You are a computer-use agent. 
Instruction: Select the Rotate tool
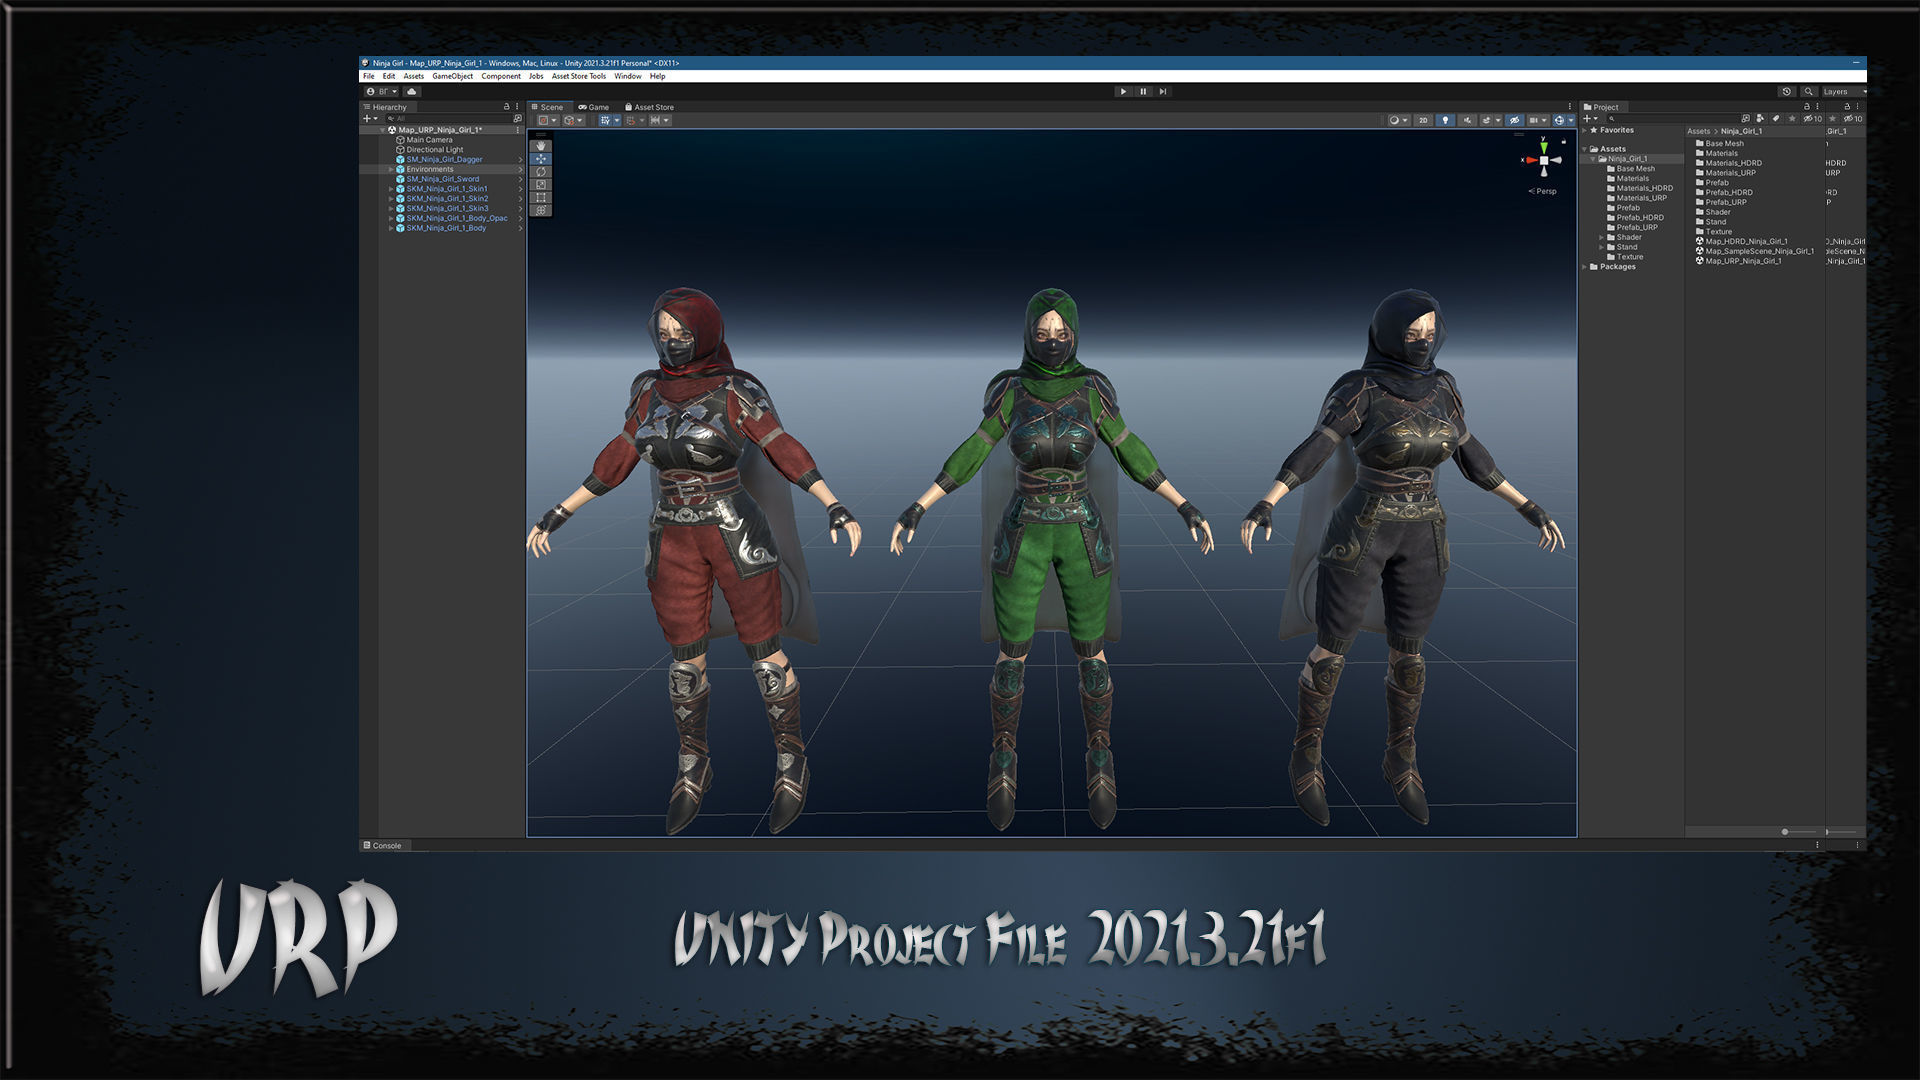(x=541, y=172)
